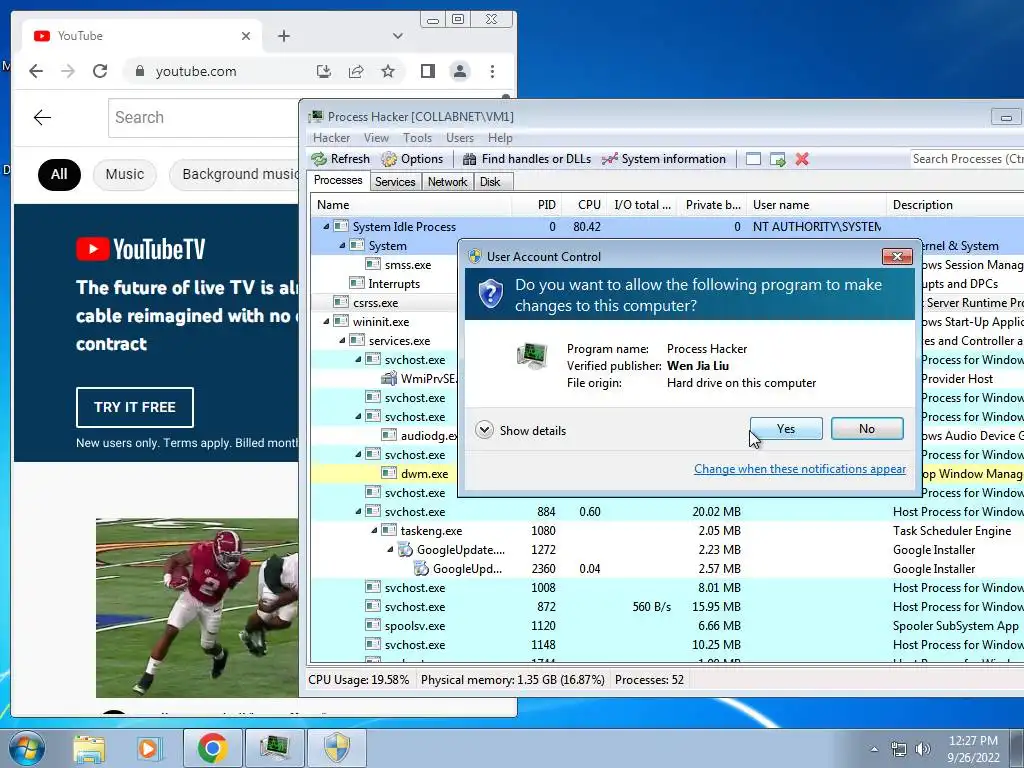Click the find window icon in toolbar
This screenshot has width=1024, height=768.
[x=753, y=159]
